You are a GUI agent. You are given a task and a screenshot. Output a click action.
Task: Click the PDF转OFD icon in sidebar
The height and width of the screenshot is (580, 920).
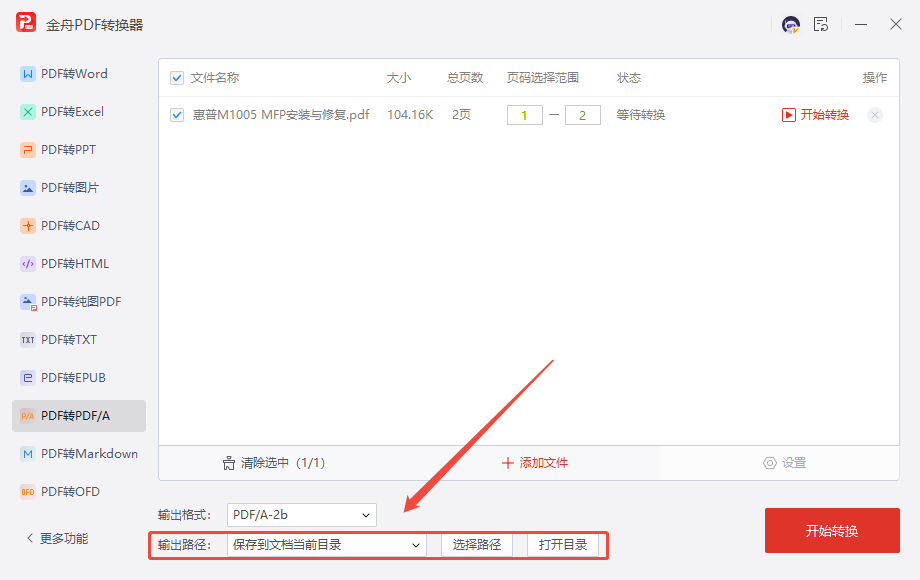tap(28, 492)
